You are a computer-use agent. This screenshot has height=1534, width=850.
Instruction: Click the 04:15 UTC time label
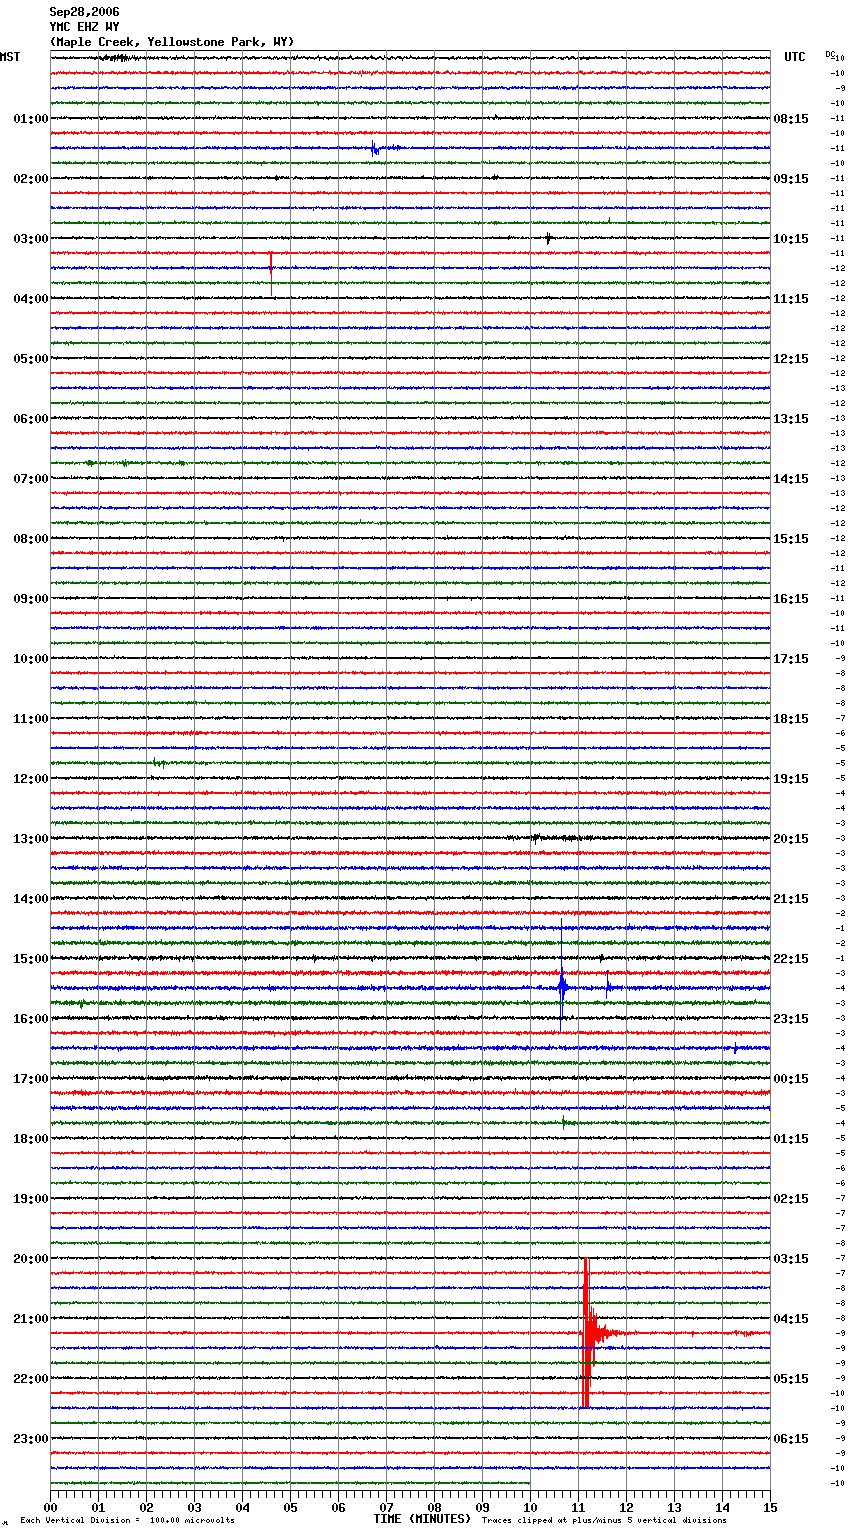791,1319
